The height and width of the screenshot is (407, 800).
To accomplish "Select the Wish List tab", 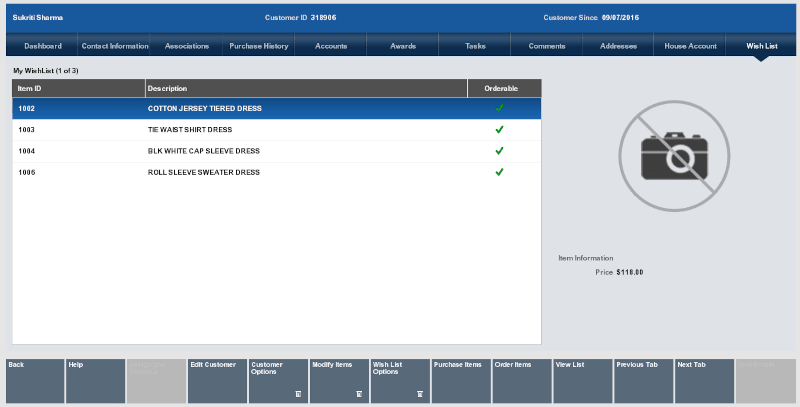I will (762, 46).
